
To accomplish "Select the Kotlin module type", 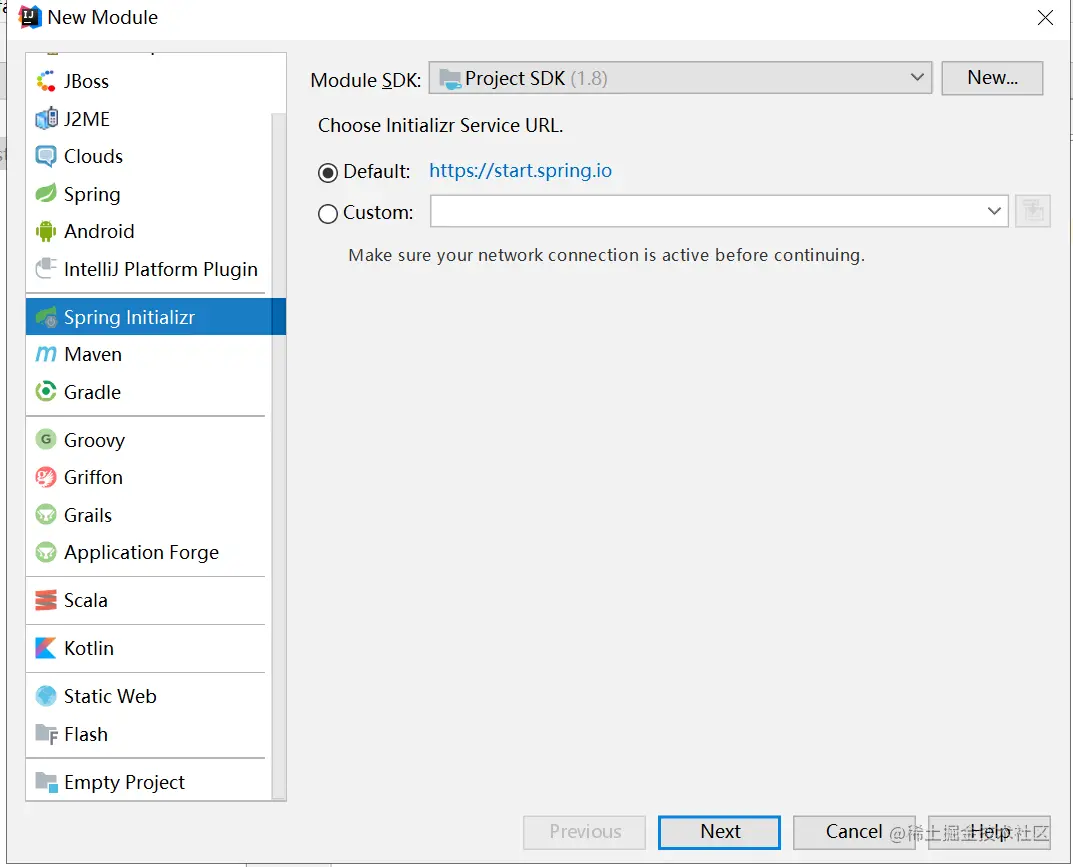I will pos(148,648).
